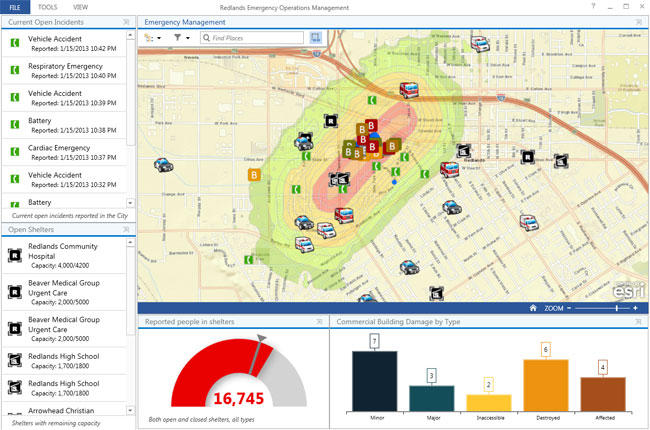
Task: Open the map filter dropdown
Action: 182,38
